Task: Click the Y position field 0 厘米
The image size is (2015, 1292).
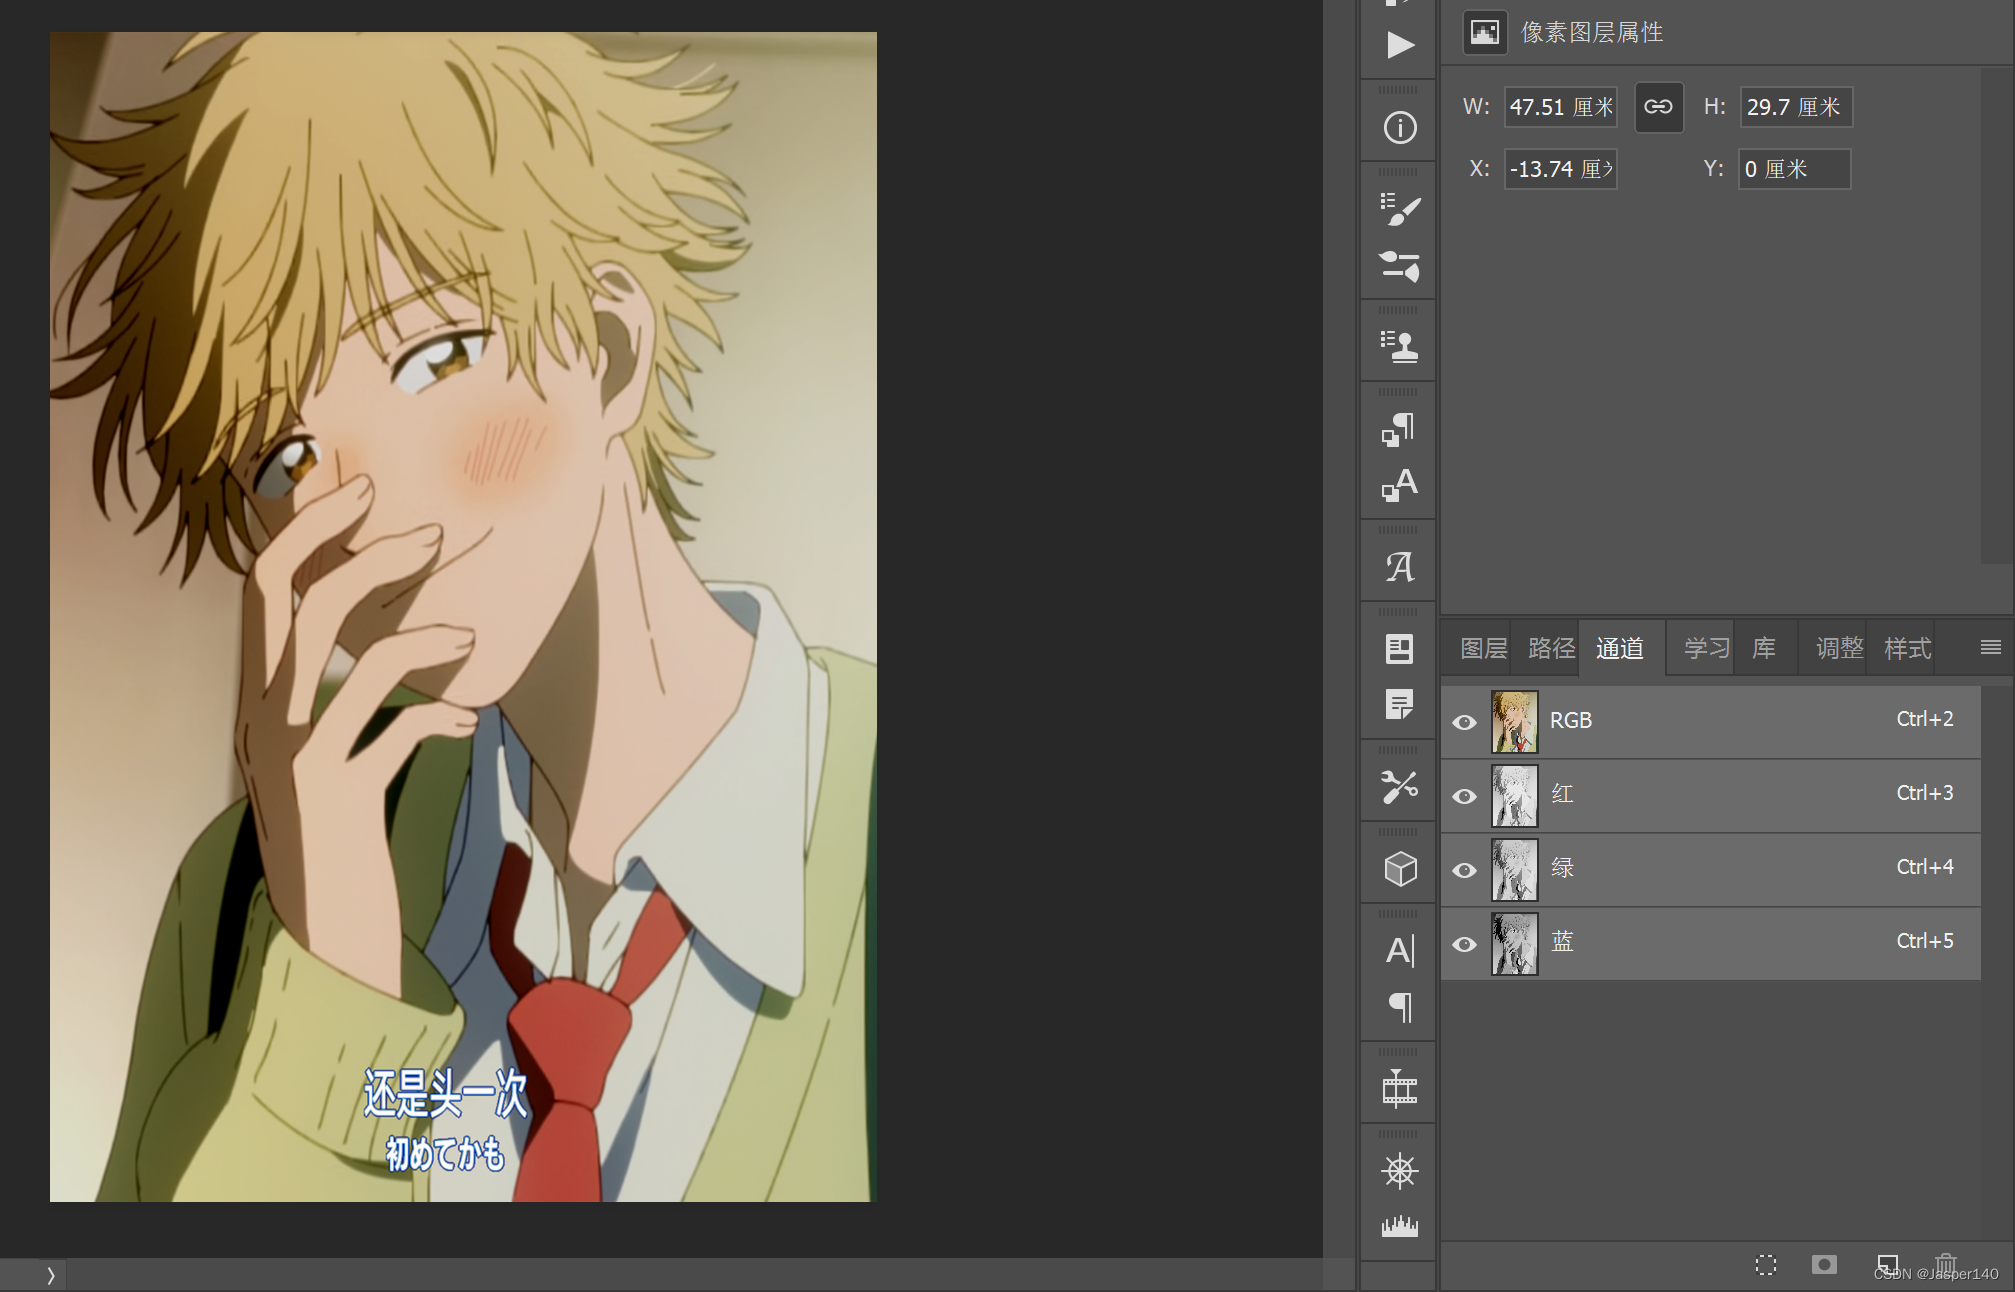Action: pyautogui.click(x=1795, y=169)
